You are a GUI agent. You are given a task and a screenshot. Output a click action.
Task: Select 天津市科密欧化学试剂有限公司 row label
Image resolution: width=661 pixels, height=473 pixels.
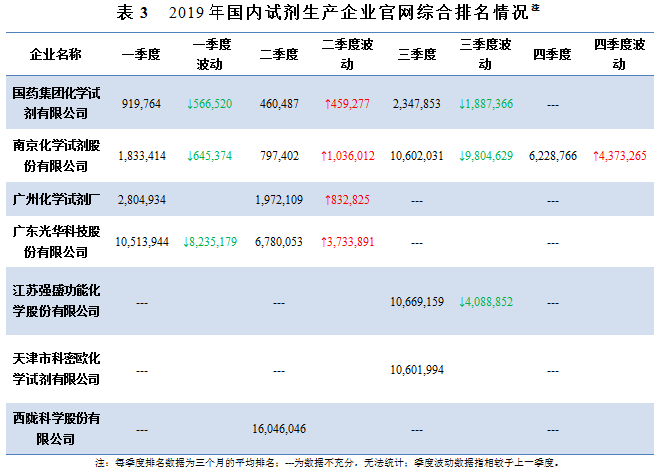[57, 369]
